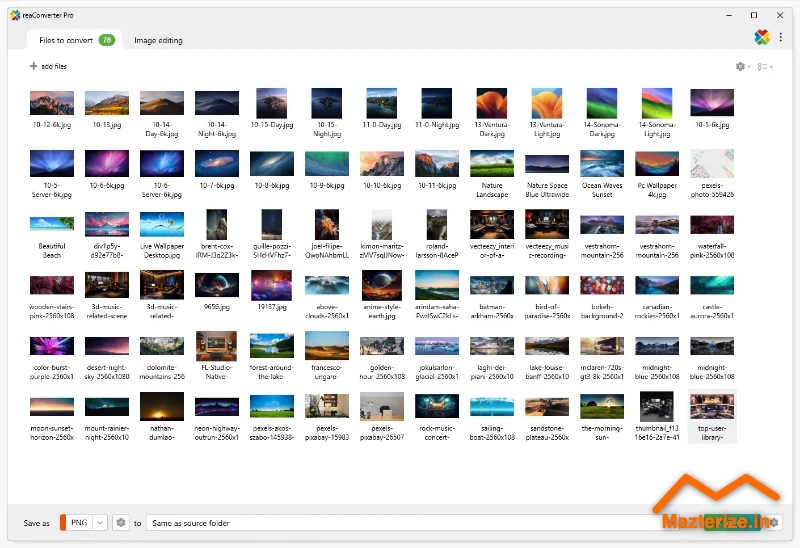Click the add files button

tap(48, 67)
